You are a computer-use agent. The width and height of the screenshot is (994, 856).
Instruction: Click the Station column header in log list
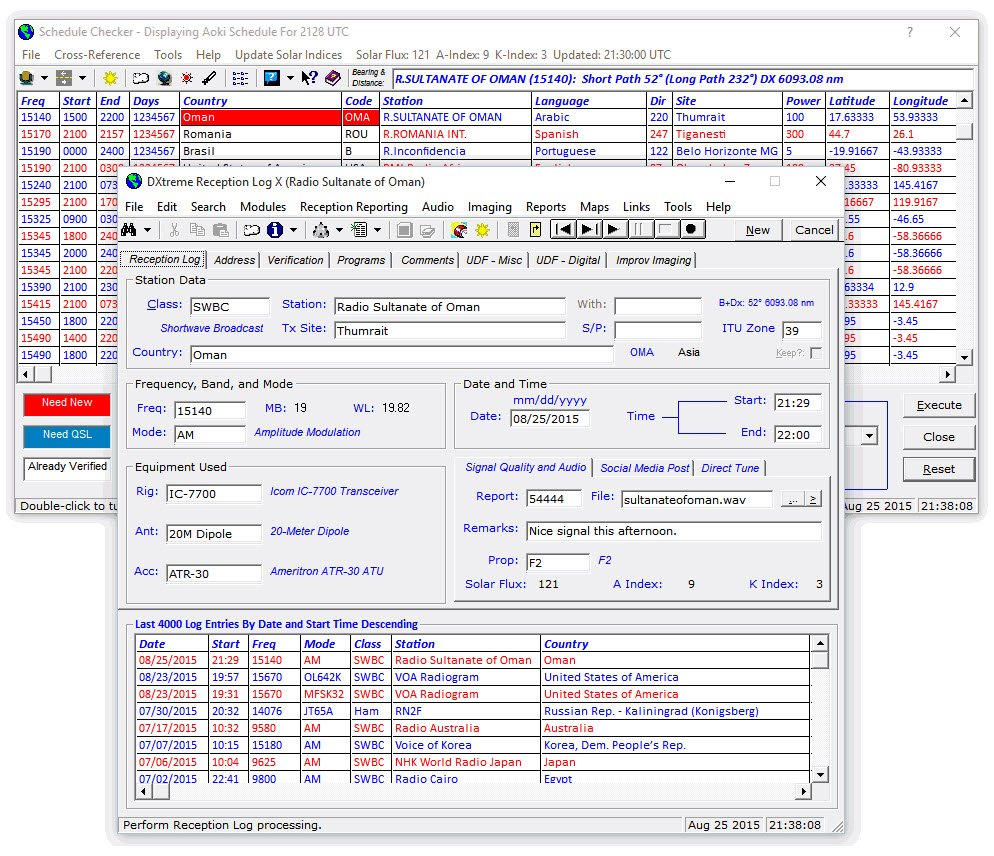(x=466, y=644)
